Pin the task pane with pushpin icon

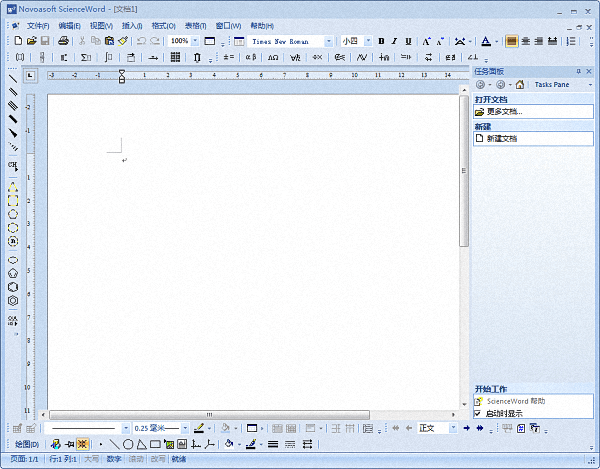tap(577, 72)
